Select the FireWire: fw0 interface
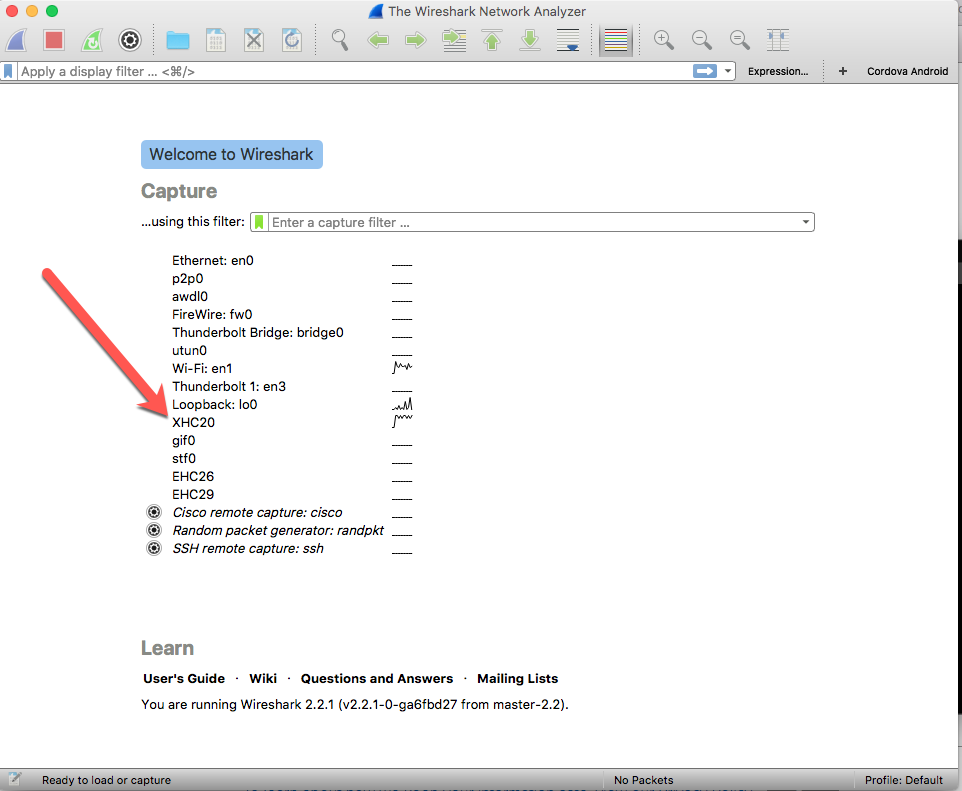 pyautogui.click(x=212, y=315)
